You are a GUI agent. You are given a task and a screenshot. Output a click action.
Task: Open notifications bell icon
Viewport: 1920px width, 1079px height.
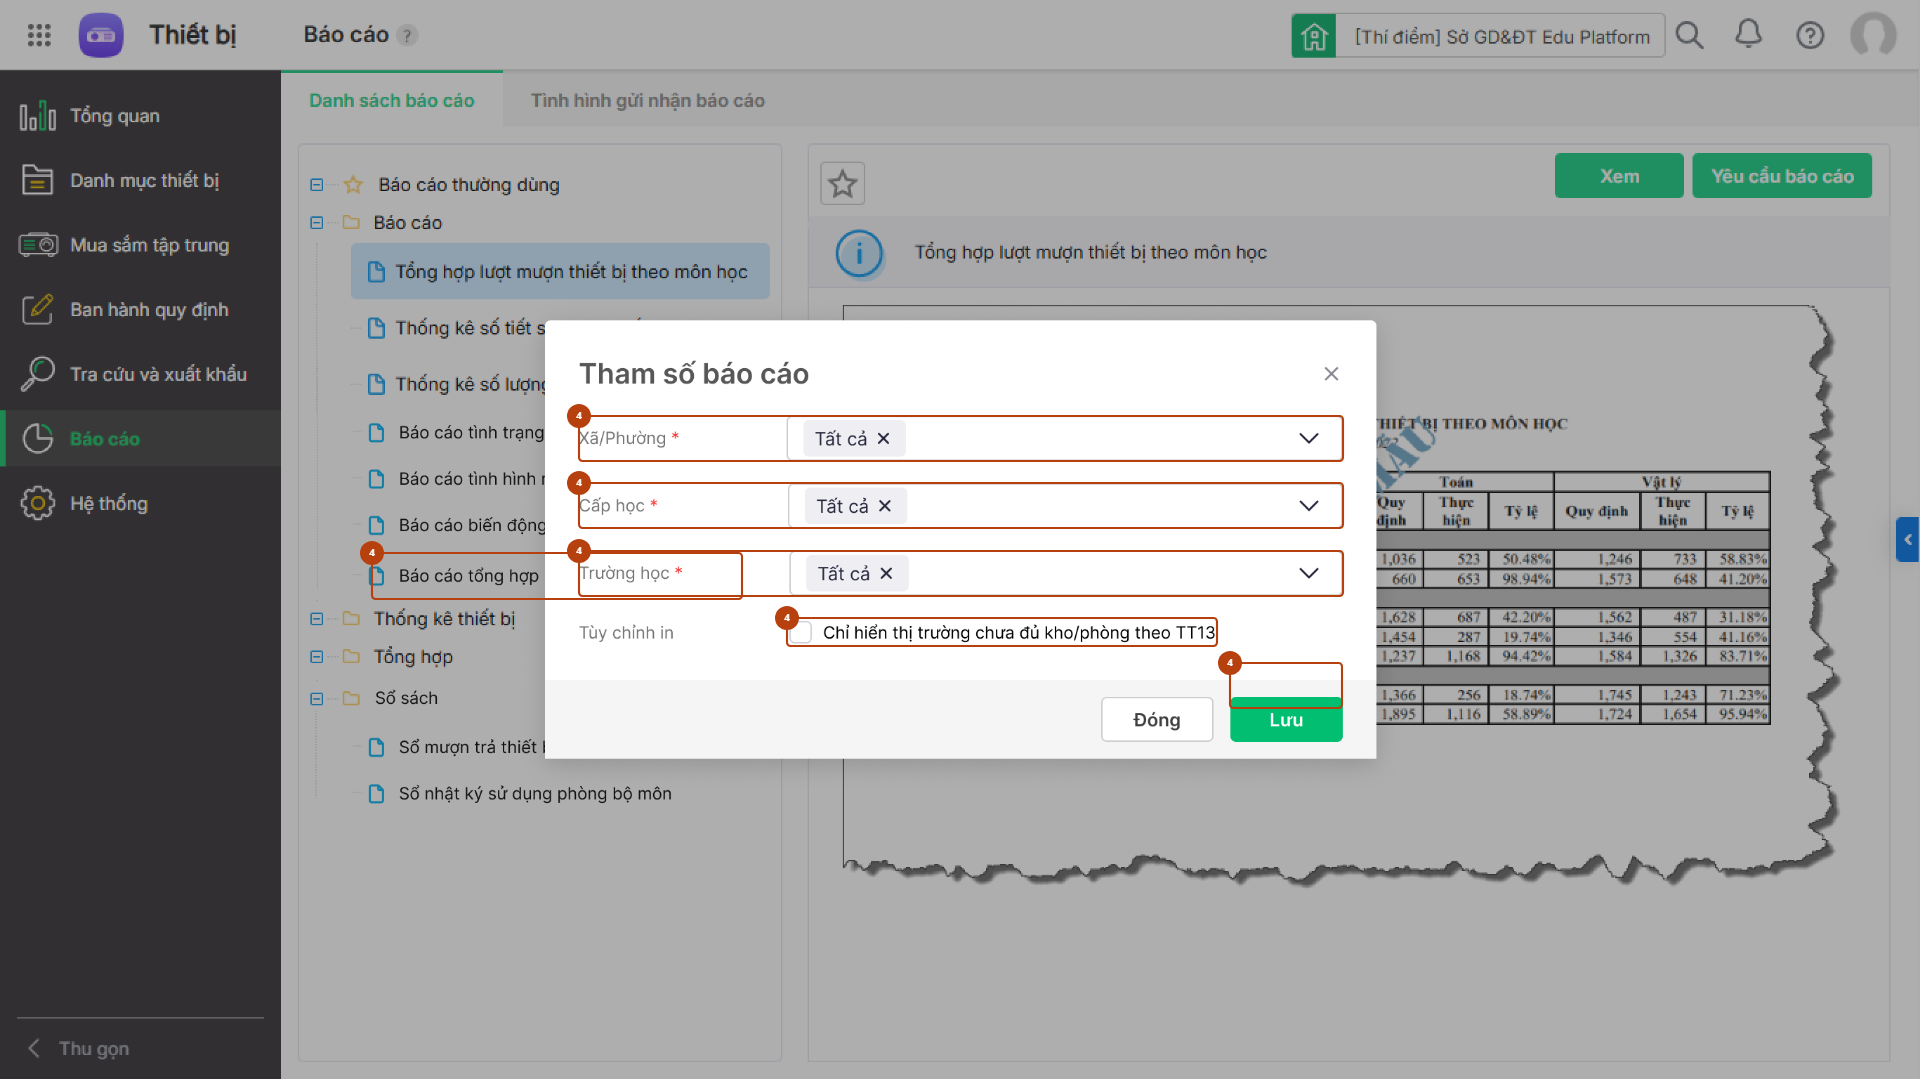pos(1748,35)
